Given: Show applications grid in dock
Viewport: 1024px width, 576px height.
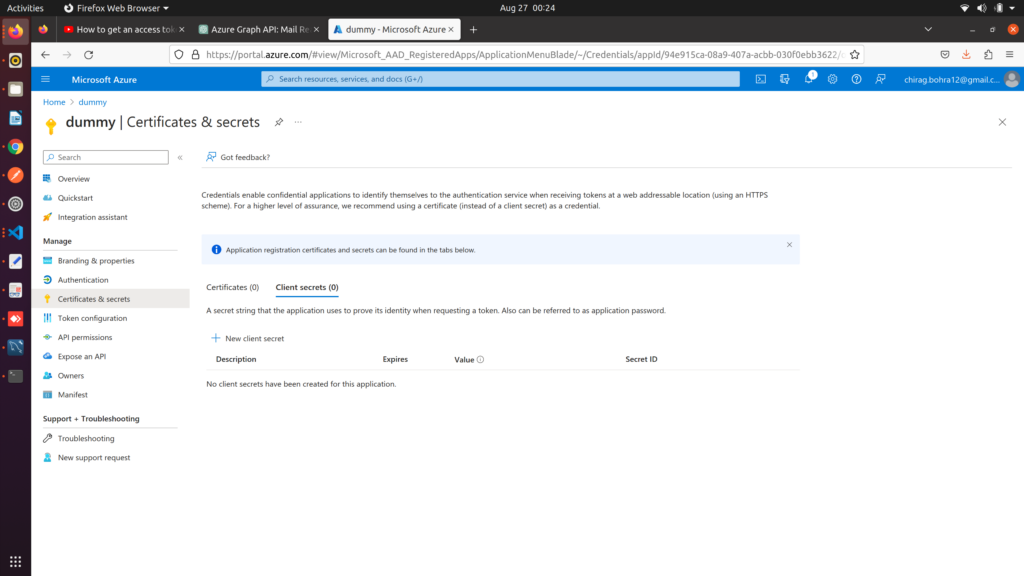Looking at the screenshot, I should coord(16,562).
